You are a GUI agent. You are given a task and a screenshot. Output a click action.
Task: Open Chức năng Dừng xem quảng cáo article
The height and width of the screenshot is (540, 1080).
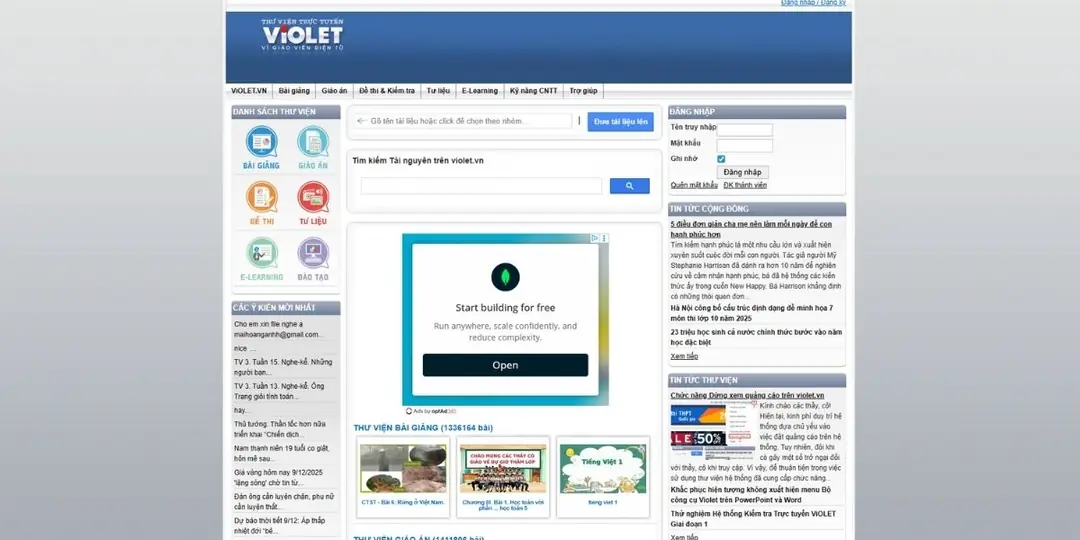click(747, 395)
